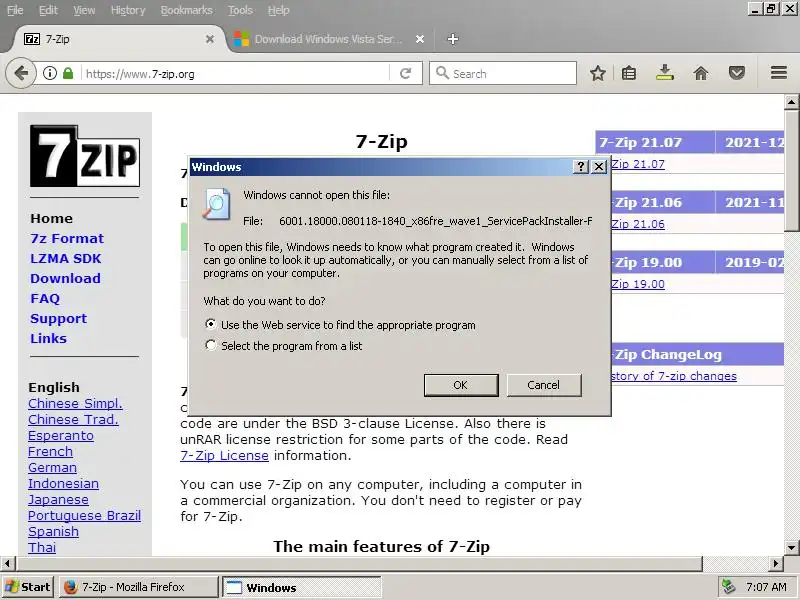Reload the page with the refresh icon
The height and width of the screenshot is (600, 800).
[x=406, y=73]
